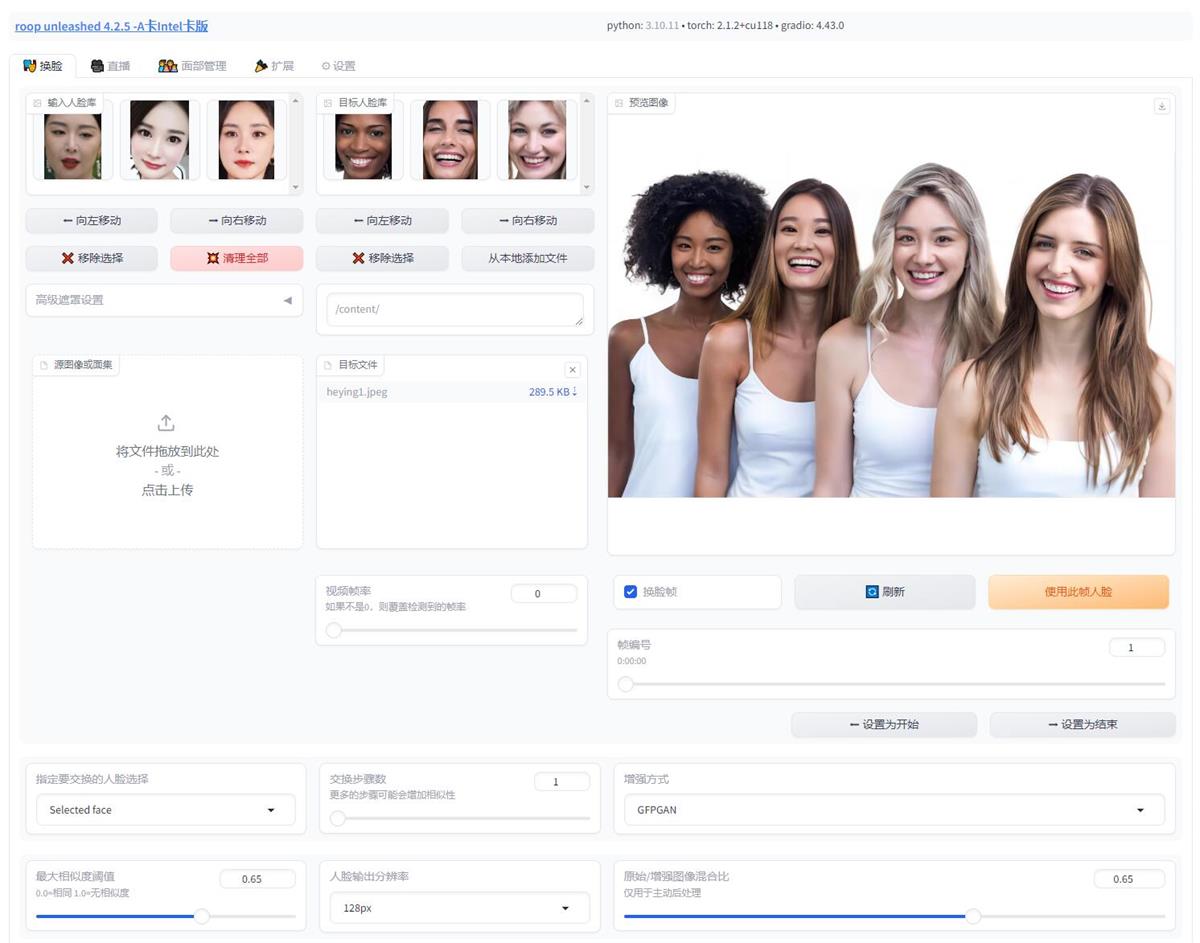Adjust the 帧编号 frame slider handle
This screenshot has height=943, width=1200.
[626, 684]
